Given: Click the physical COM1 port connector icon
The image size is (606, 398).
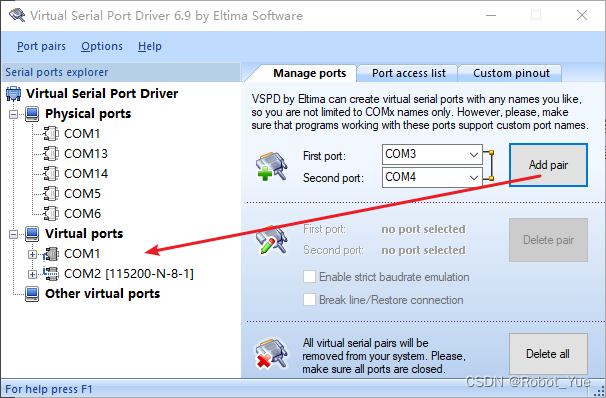Looking at the screenshot, I should coord(51,134).
